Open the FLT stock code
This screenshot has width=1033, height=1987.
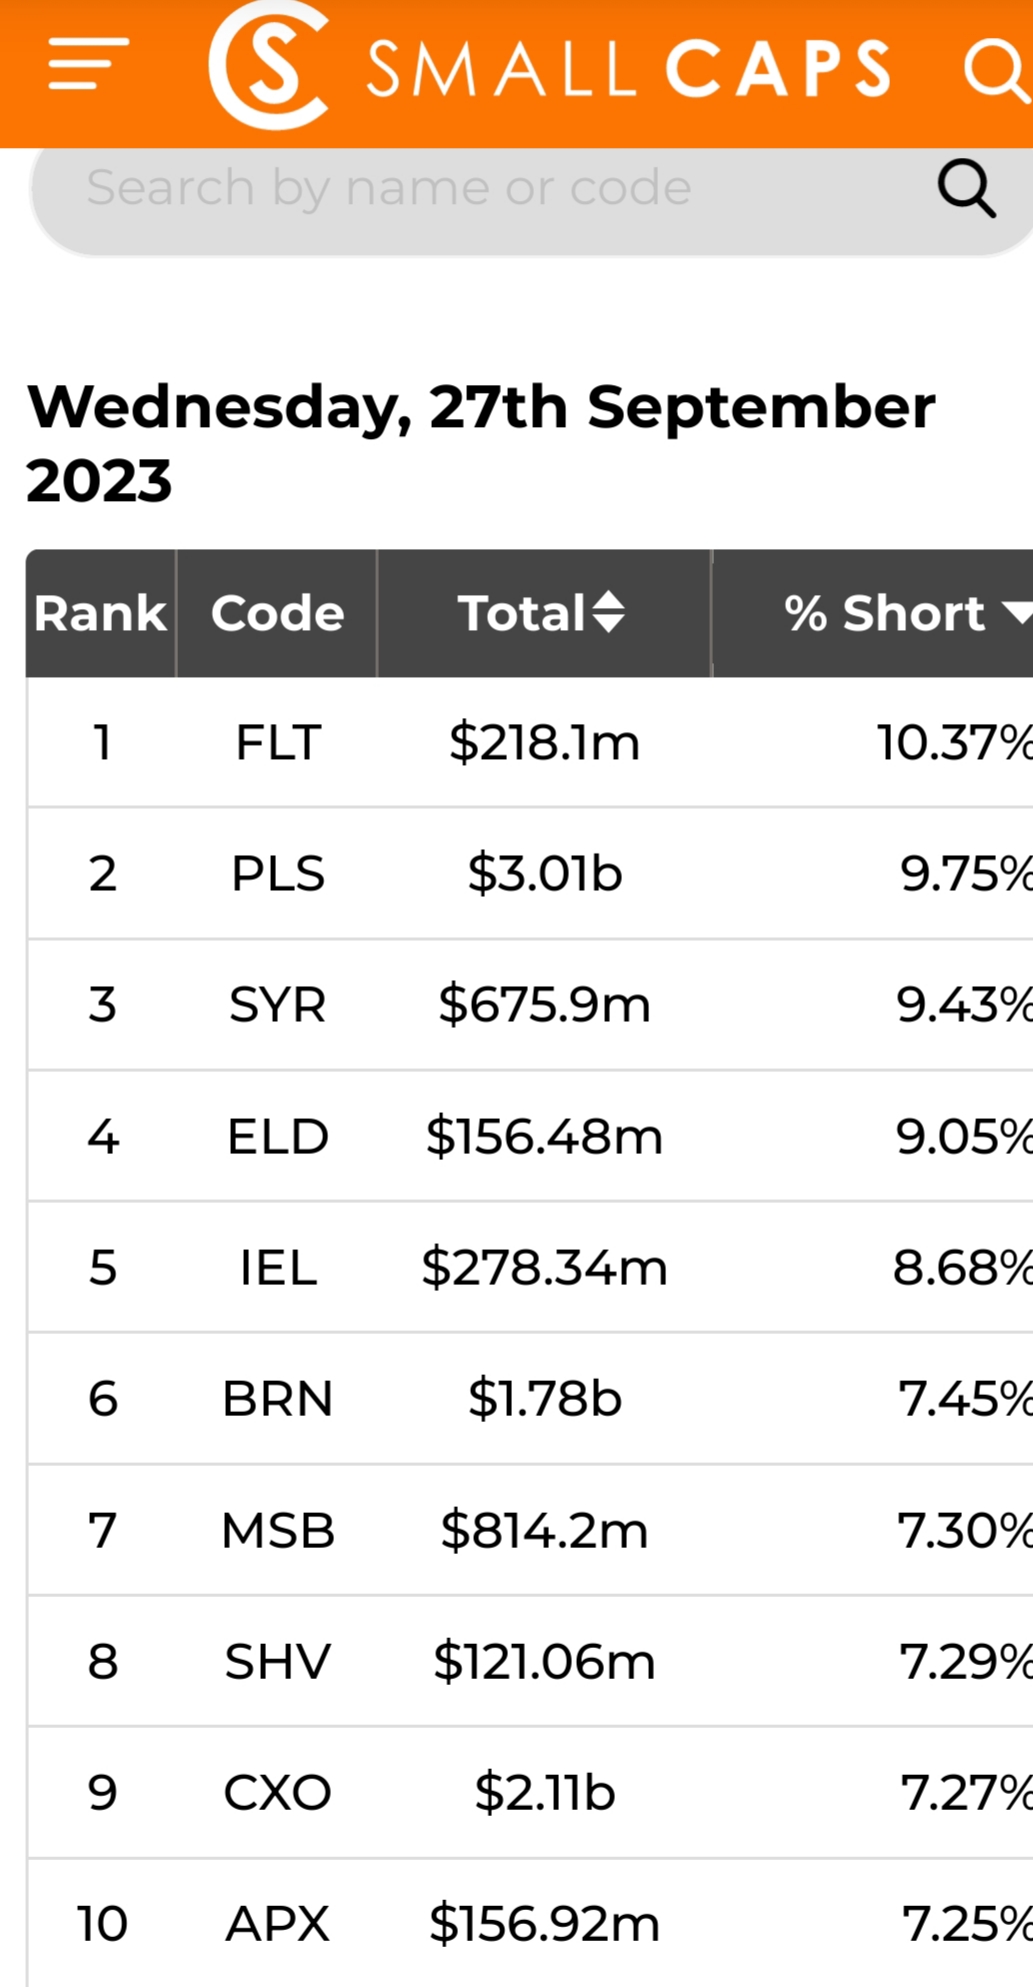277,743
